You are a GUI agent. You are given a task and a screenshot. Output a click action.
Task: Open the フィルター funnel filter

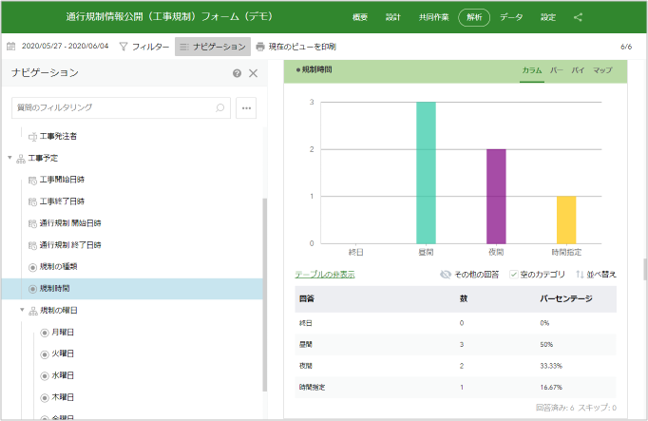(123, 46)
